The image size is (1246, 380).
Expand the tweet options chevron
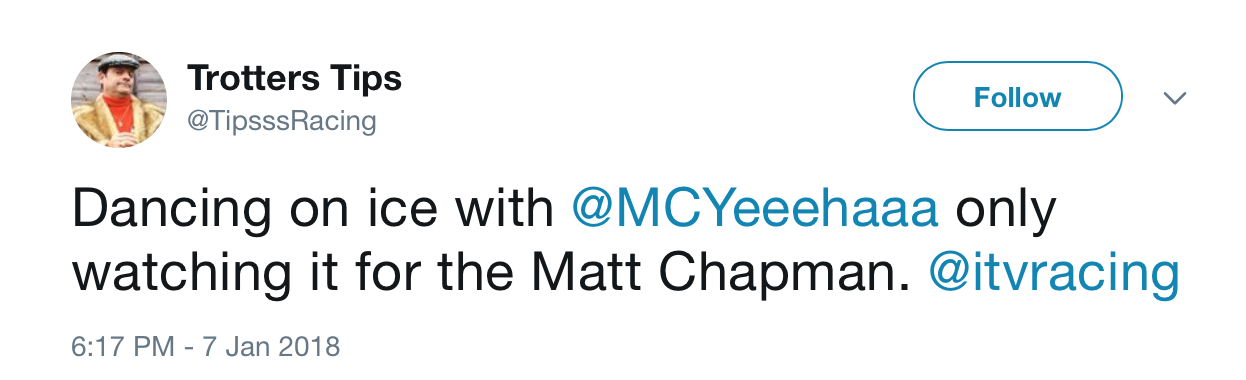pyautogui.click(x=1175, y=98)
